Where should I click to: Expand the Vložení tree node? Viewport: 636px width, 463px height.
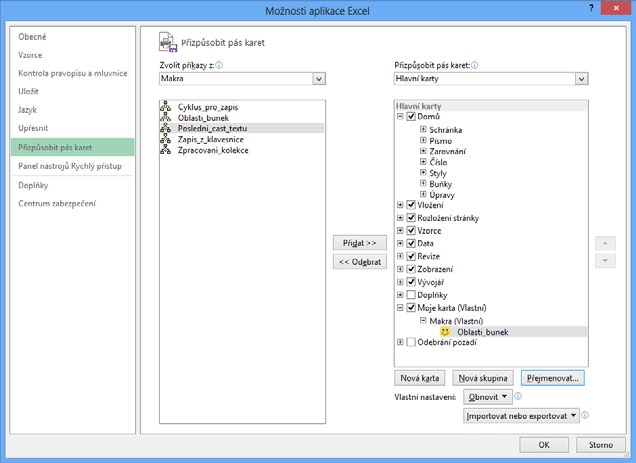pos(400,205)
